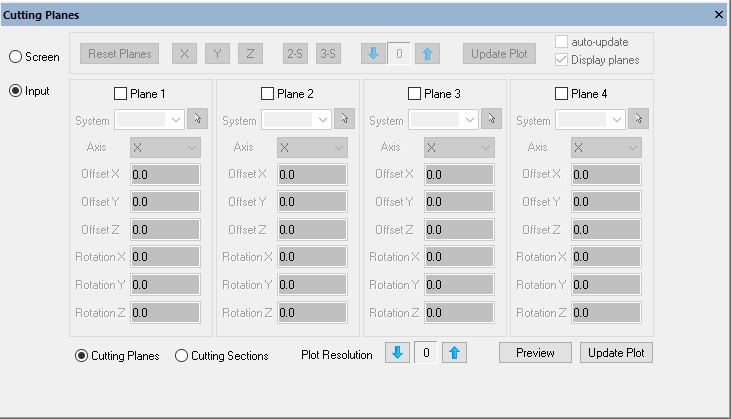Viewport: 731px width, 419px height.
Task: Select the Cutting Sections radio option
Action: point(182,356)
